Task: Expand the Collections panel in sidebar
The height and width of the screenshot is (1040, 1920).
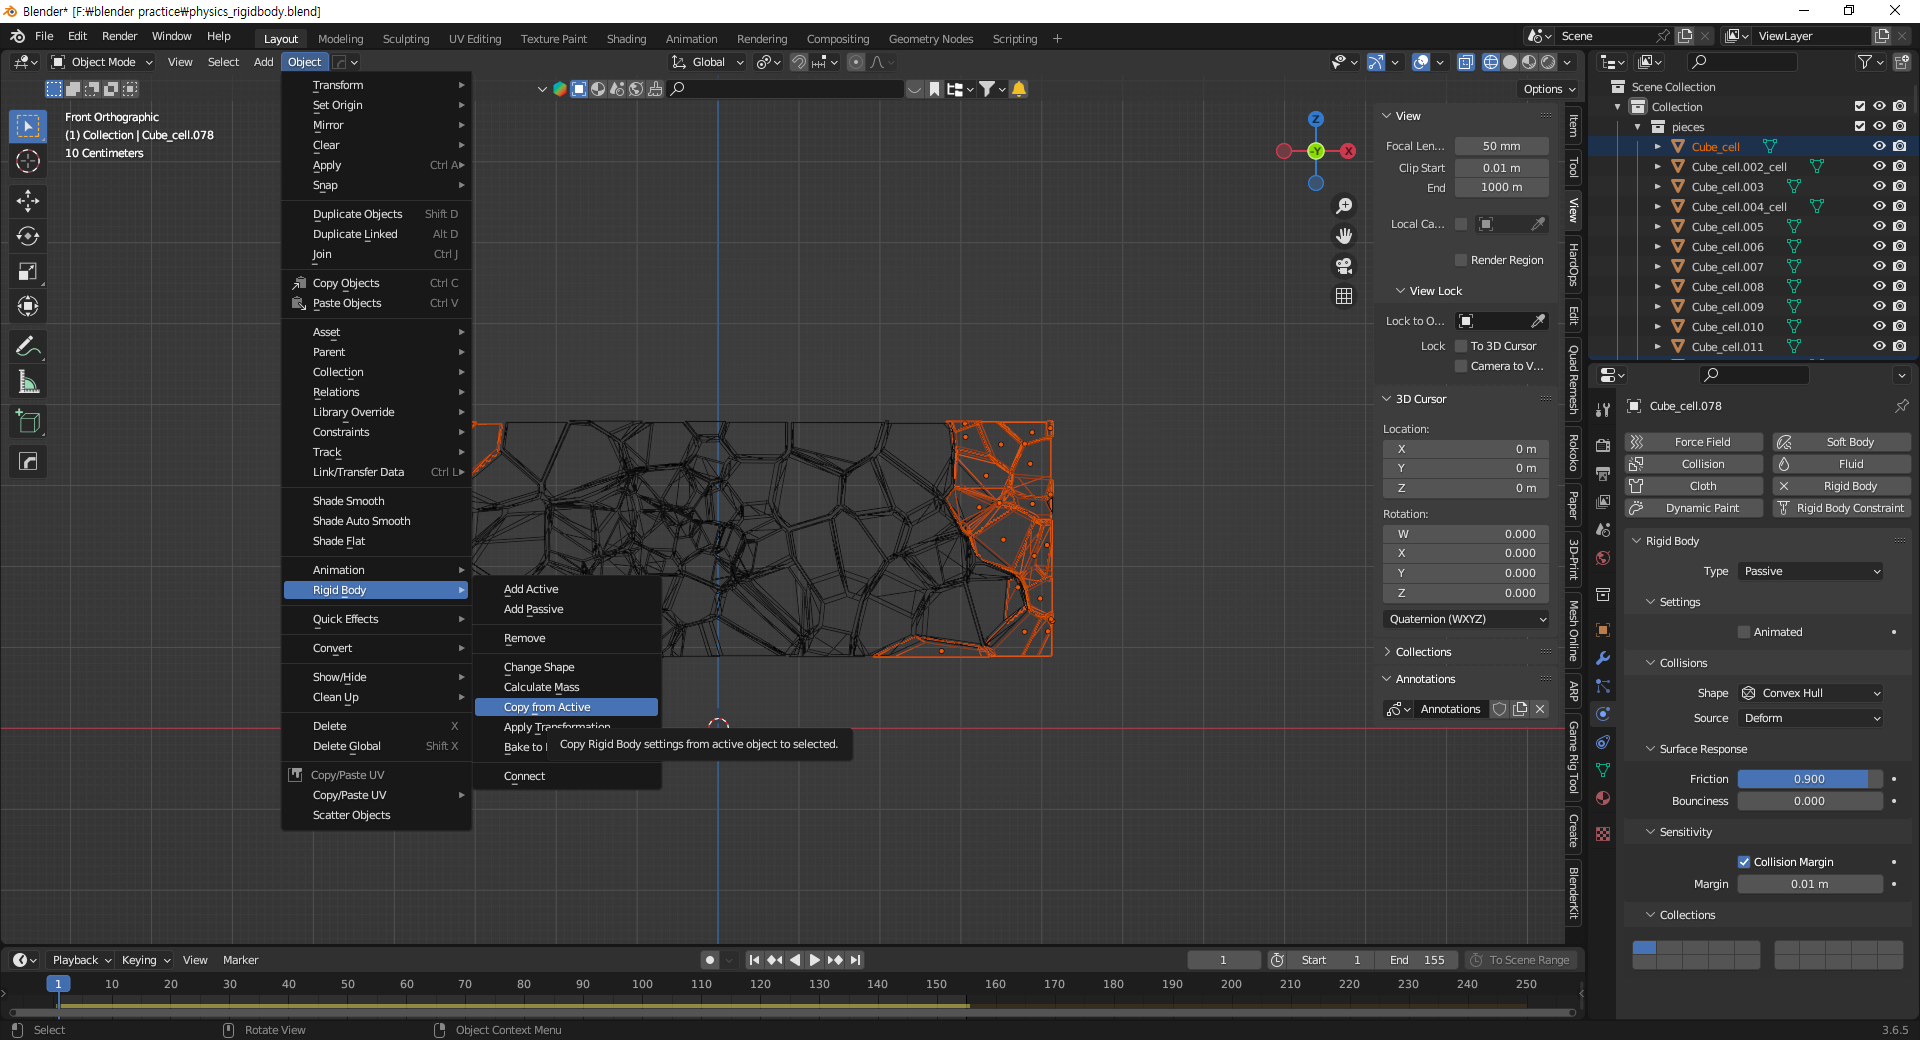Action: click(x=1423, y=652)
